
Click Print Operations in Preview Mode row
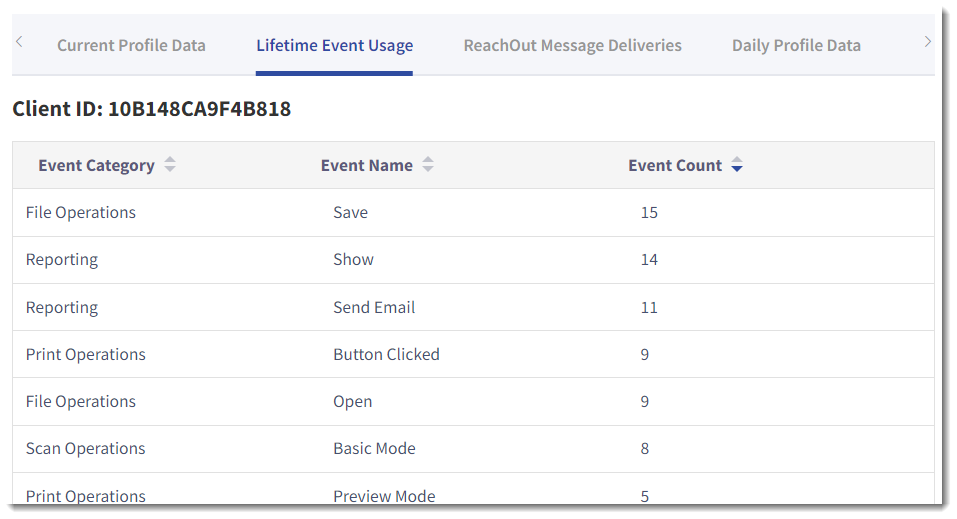[85, 496]
